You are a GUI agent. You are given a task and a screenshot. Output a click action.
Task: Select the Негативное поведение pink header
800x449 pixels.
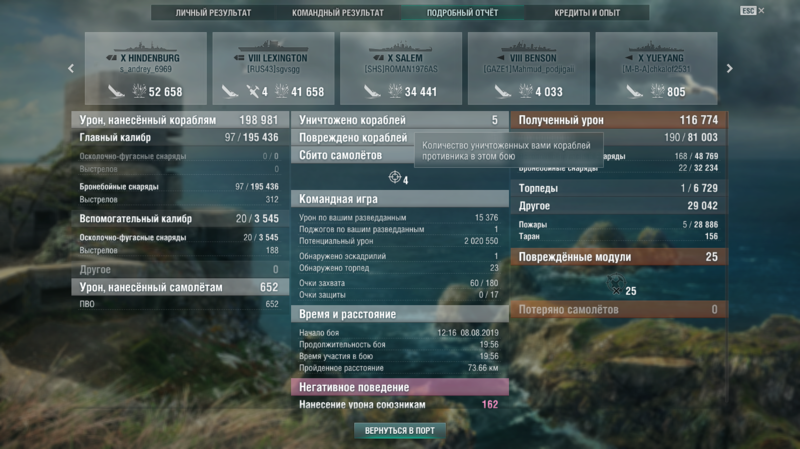[400, 387]
